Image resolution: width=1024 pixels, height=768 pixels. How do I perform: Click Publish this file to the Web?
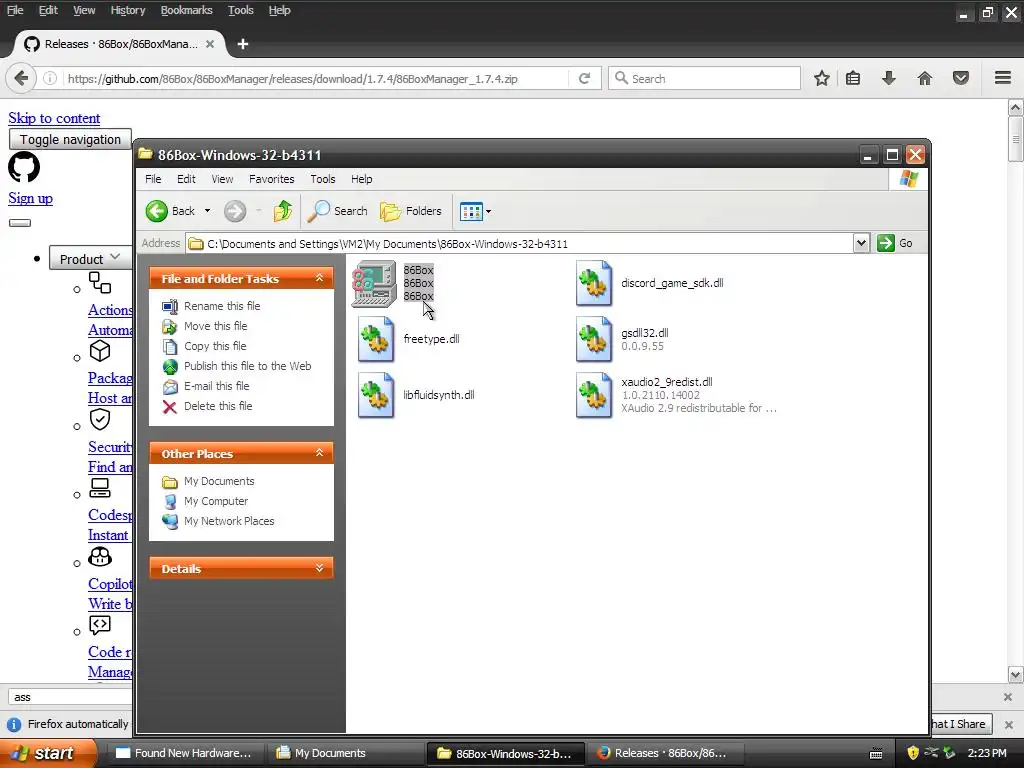[x=248, y=366]
